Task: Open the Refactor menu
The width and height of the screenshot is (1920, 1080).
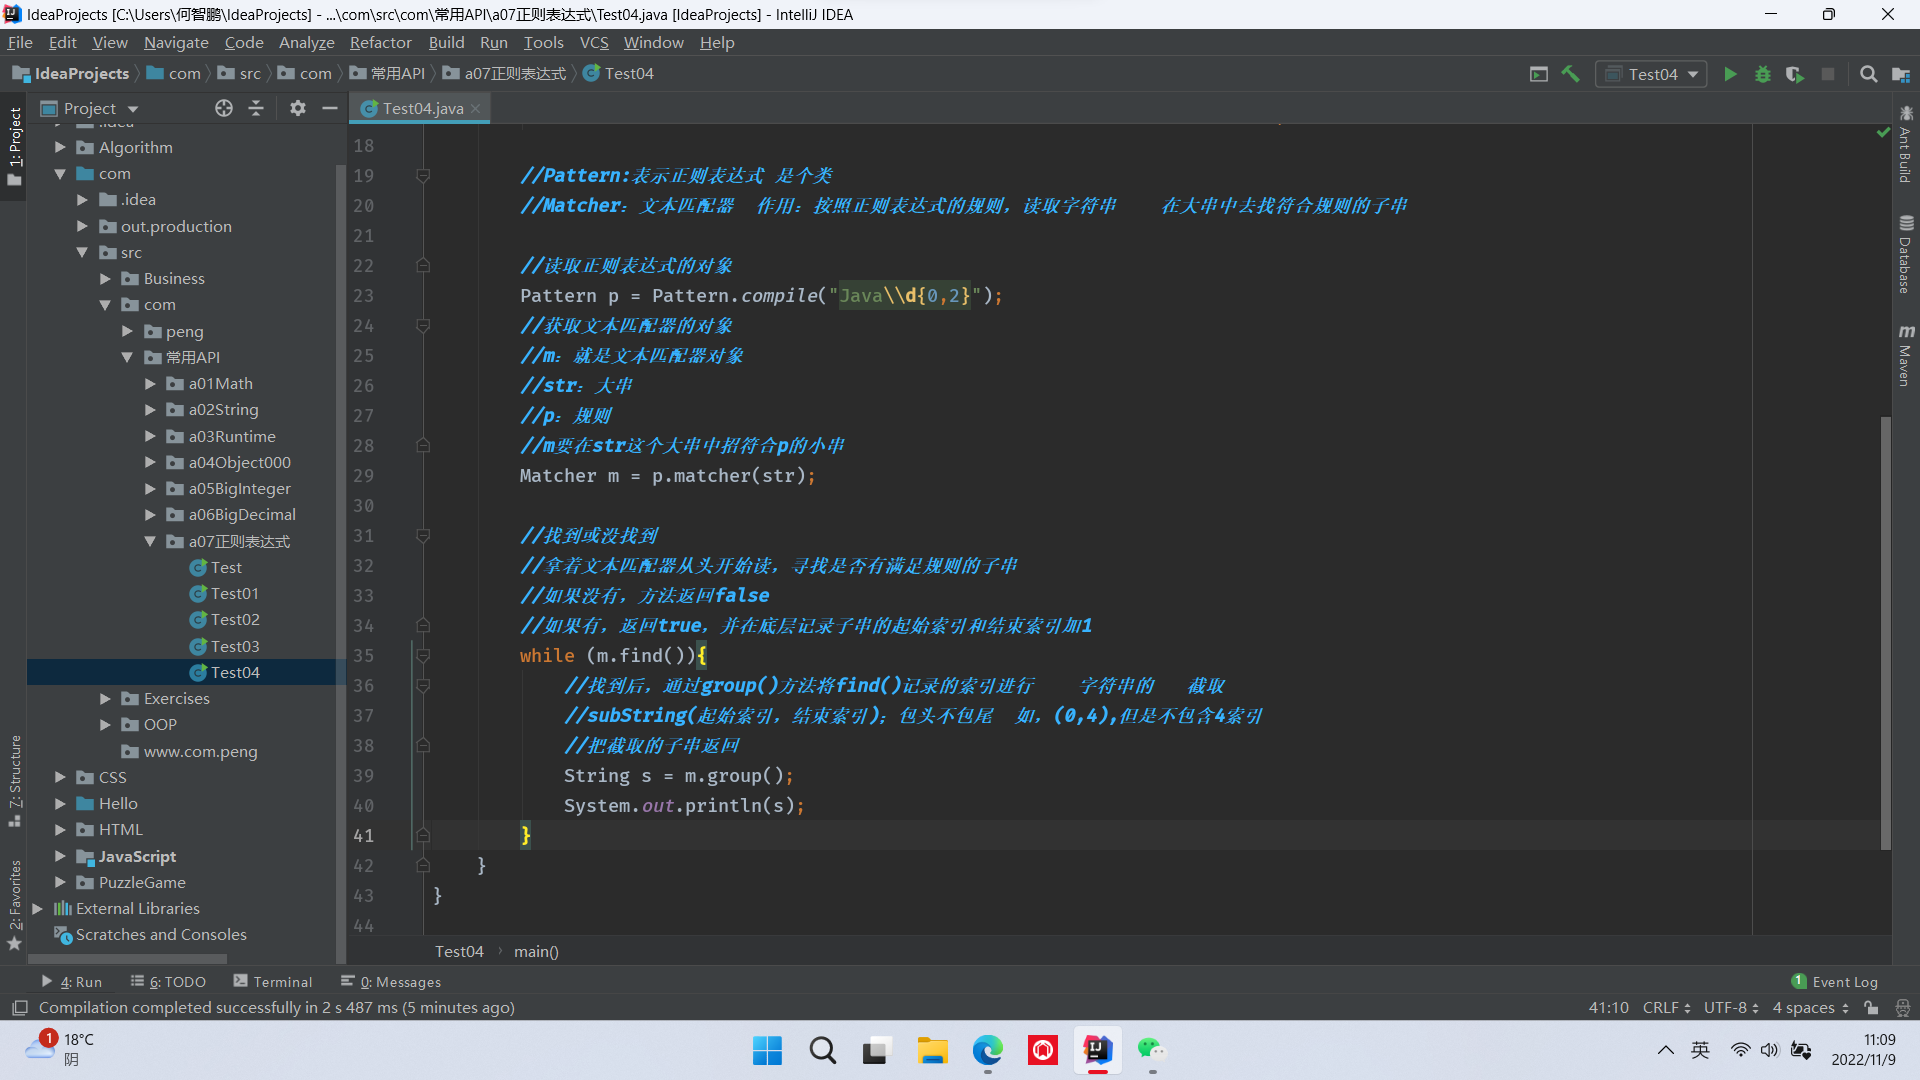Action: point(380,42)
